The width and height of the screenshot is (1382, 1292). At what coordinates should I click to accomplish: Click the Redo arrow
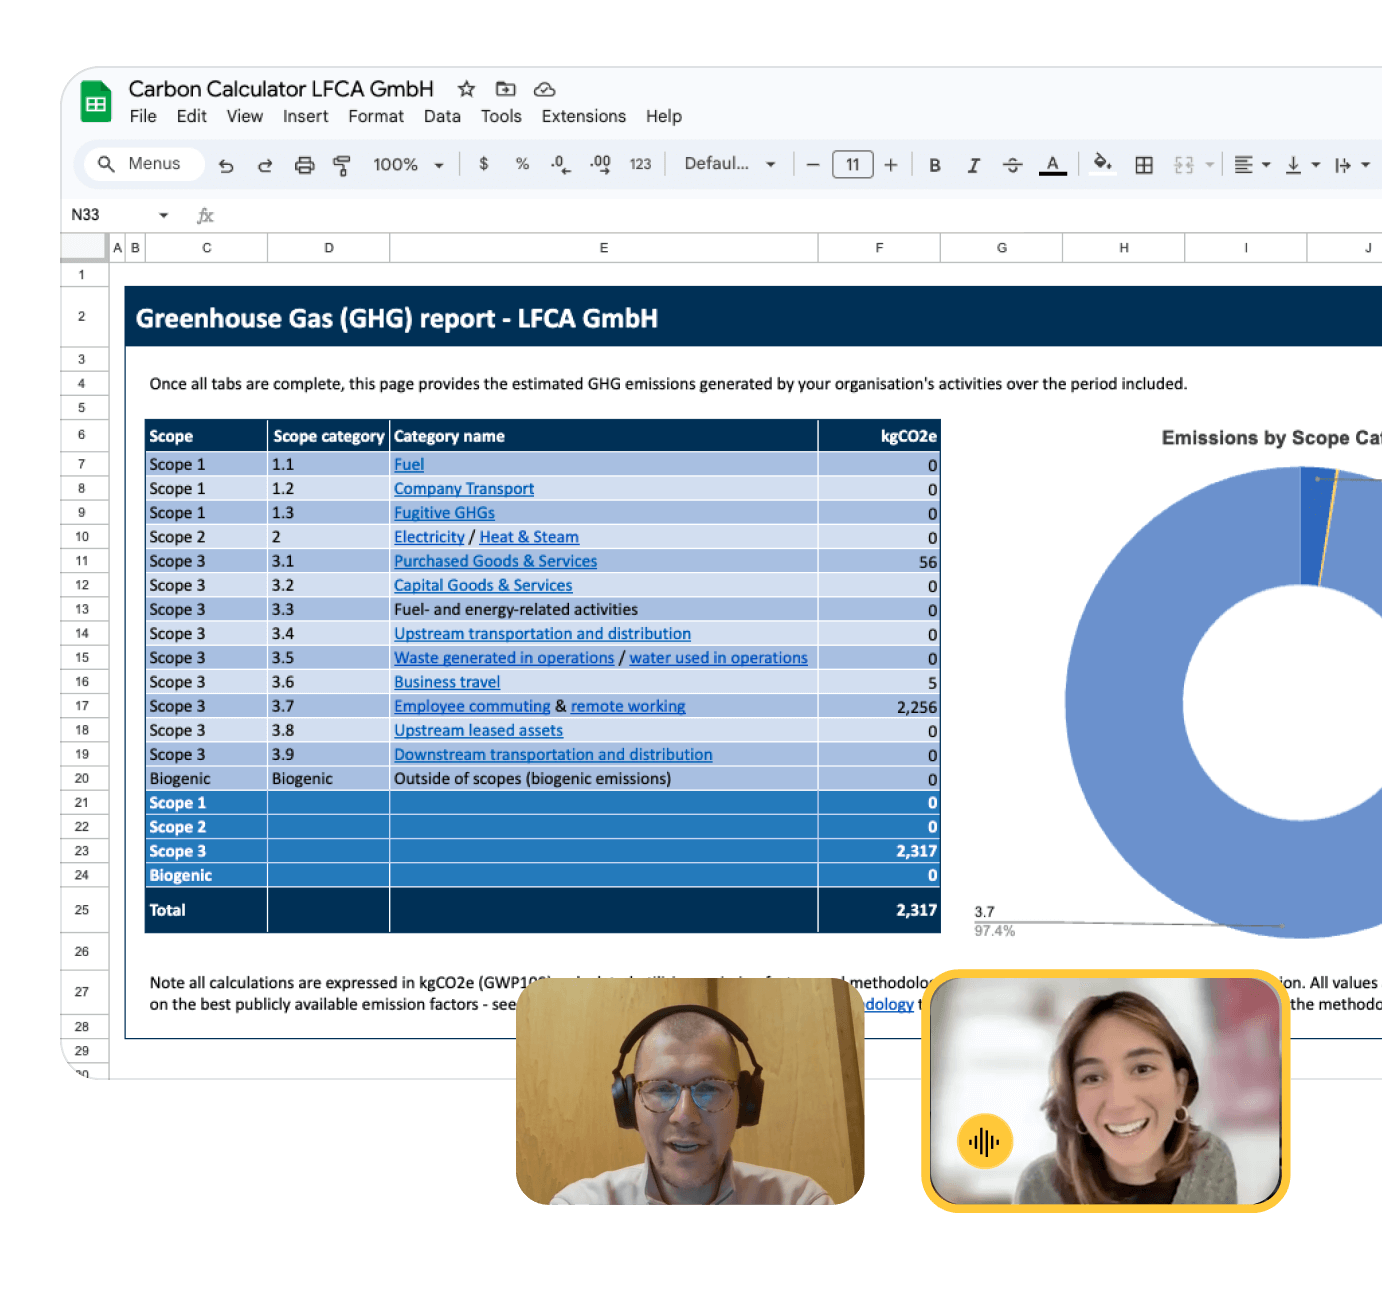click(x=265, y=165)
